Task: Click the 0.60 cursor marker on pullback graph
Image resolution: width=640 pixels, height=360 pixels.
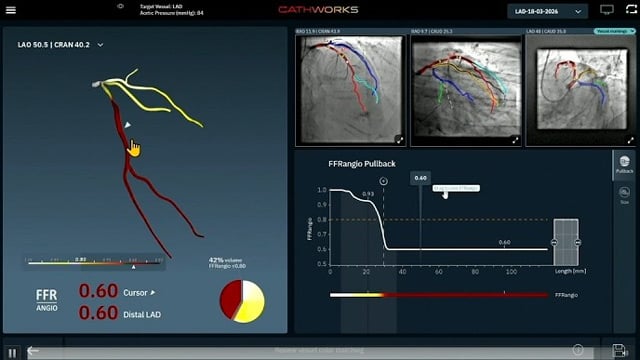Action: (420, 178)
